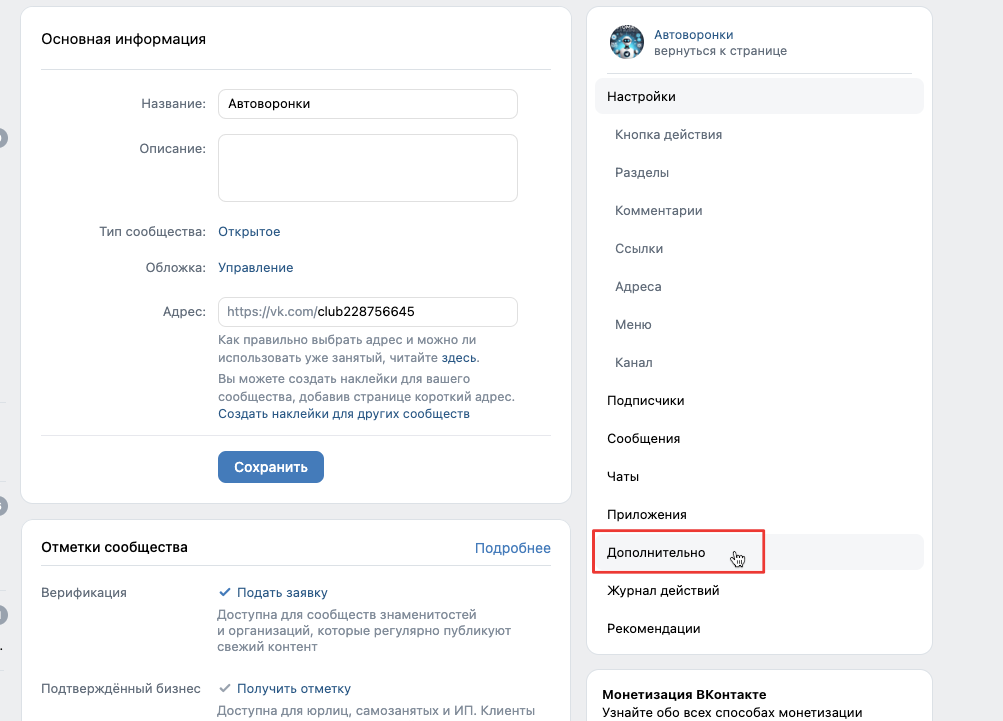Open the Подробнее link in Отметки сообщества

click(512, 547)
